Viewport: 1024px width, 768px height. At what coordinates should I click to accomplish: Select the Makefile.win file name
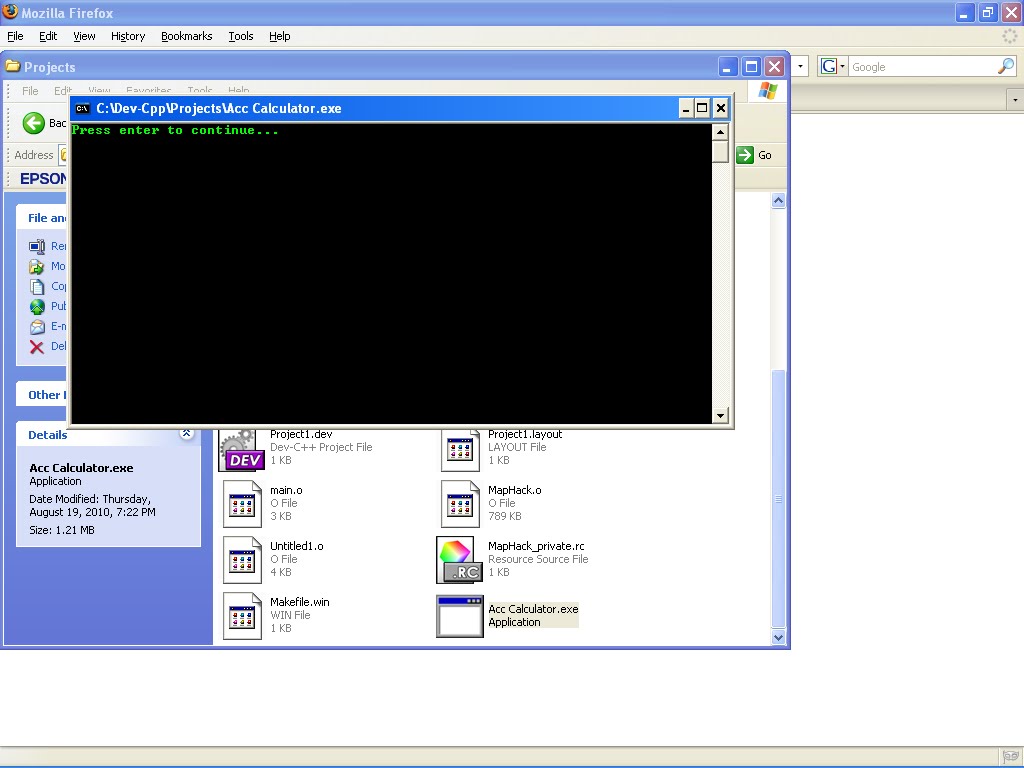point(300,602)
